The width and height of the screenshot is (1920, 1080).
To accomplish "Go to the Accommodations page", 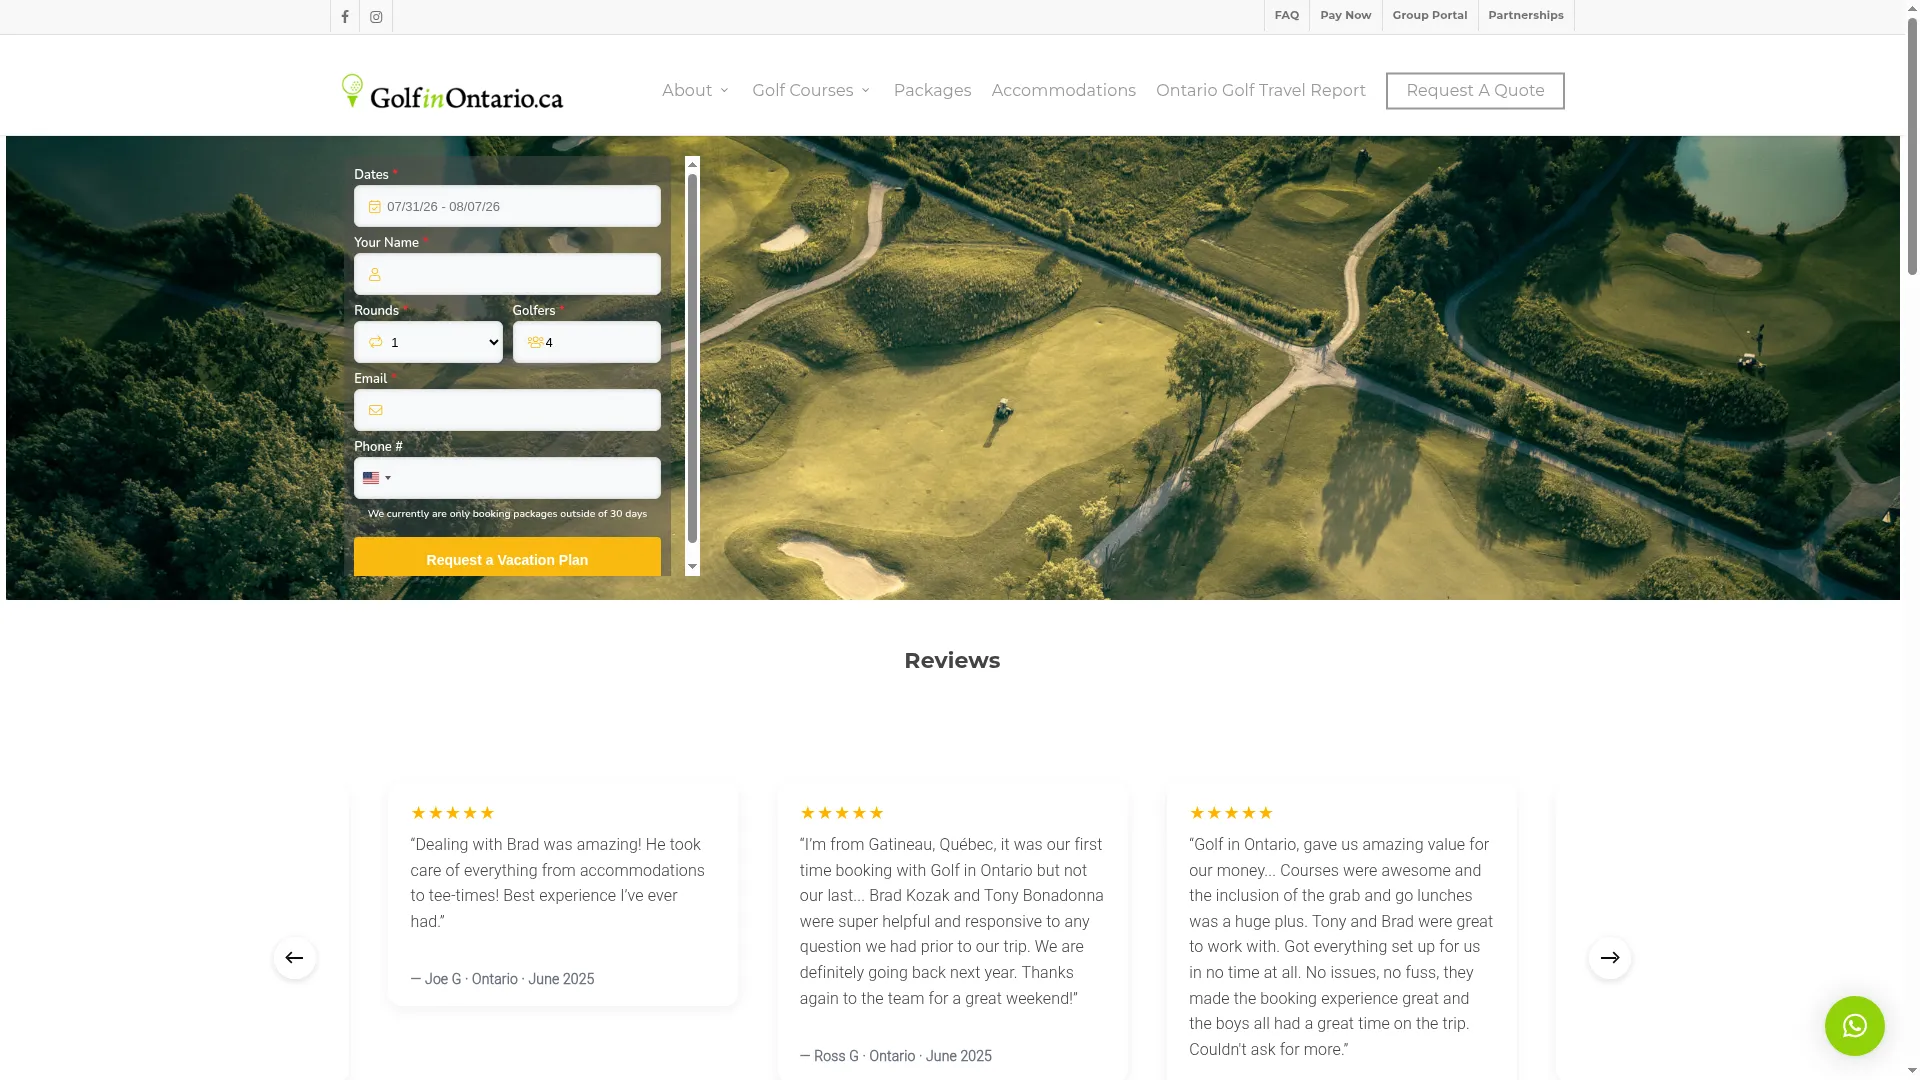I will click(1064, 91).
